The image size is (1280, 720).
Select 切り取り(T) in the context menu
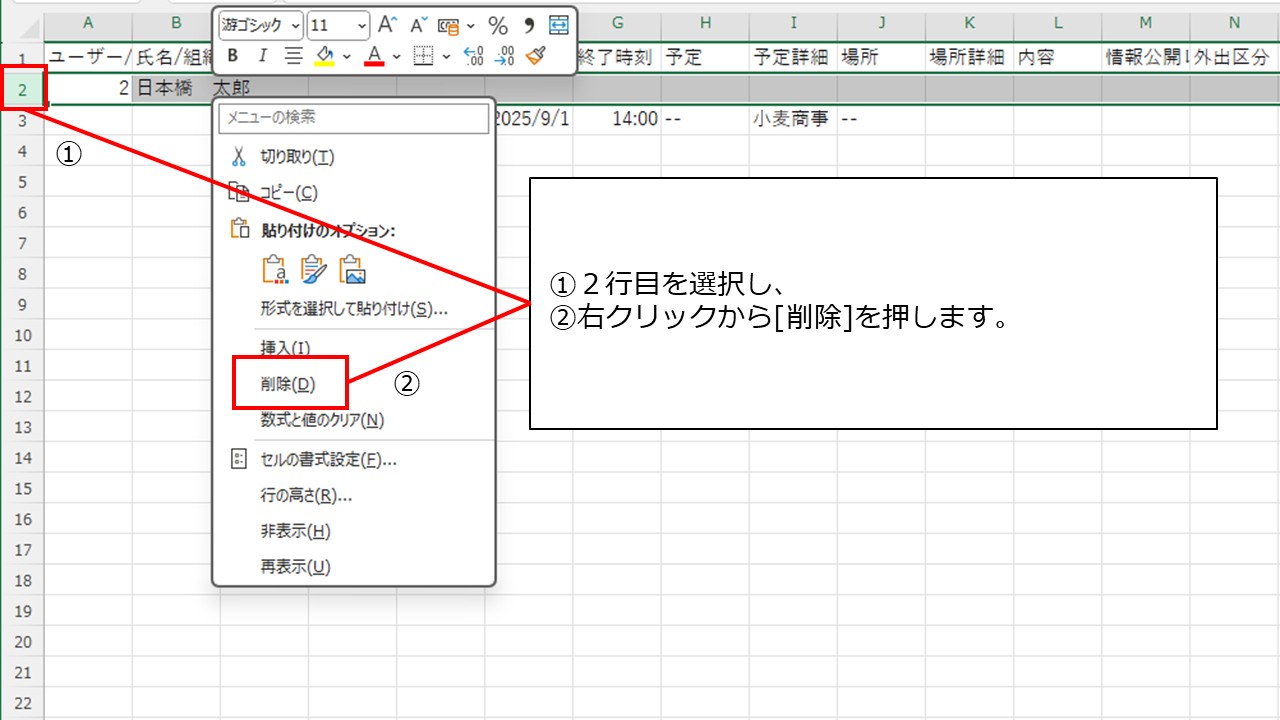(297, 157)
